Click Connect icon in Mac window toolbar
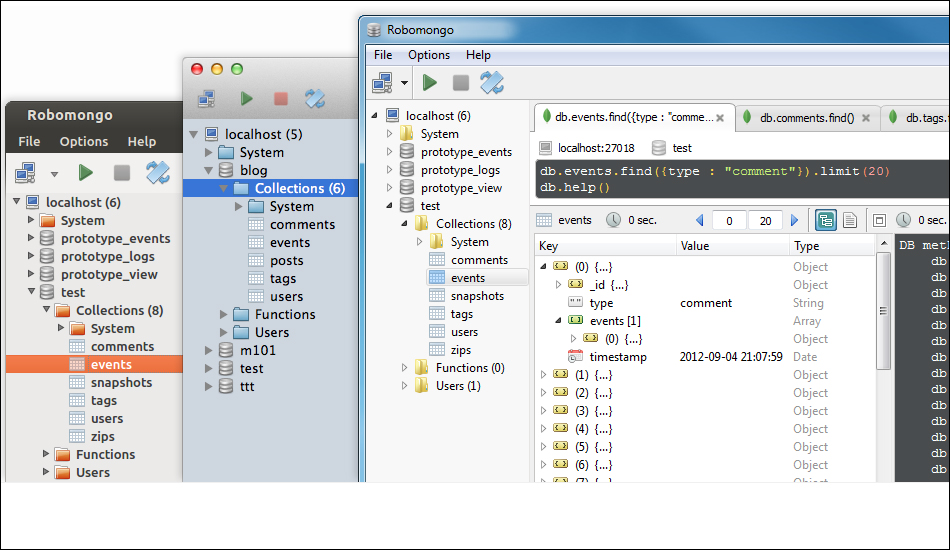950x550 pixels. tap(207, 98)
